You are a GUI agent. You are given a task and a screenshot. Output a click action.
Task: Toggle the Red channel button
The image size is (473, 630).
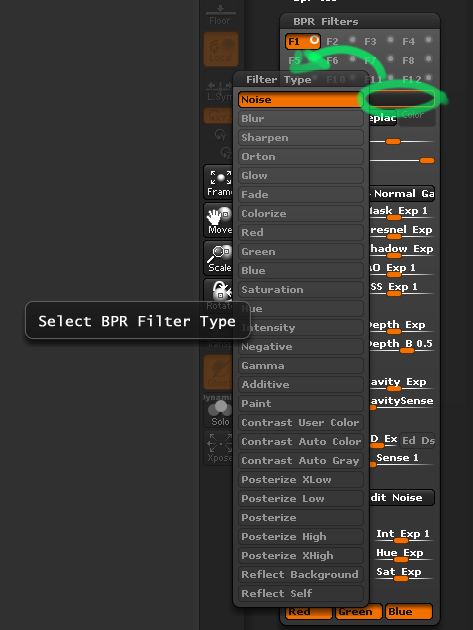pyautogui.click(x=309, y=612)
